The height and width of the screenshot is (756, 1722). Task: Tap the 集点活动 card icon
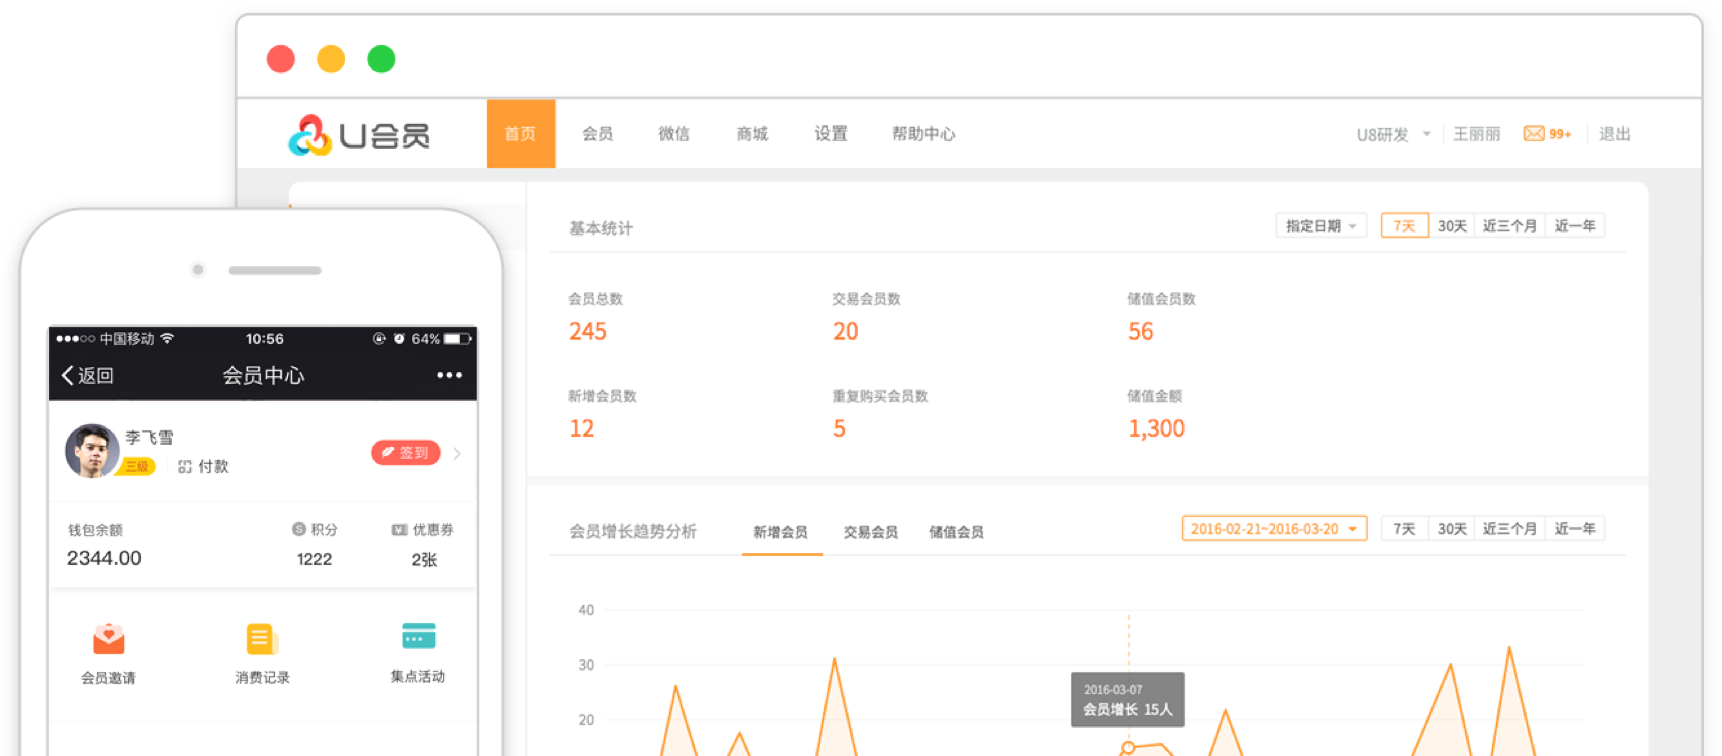(x=418, y=636)
